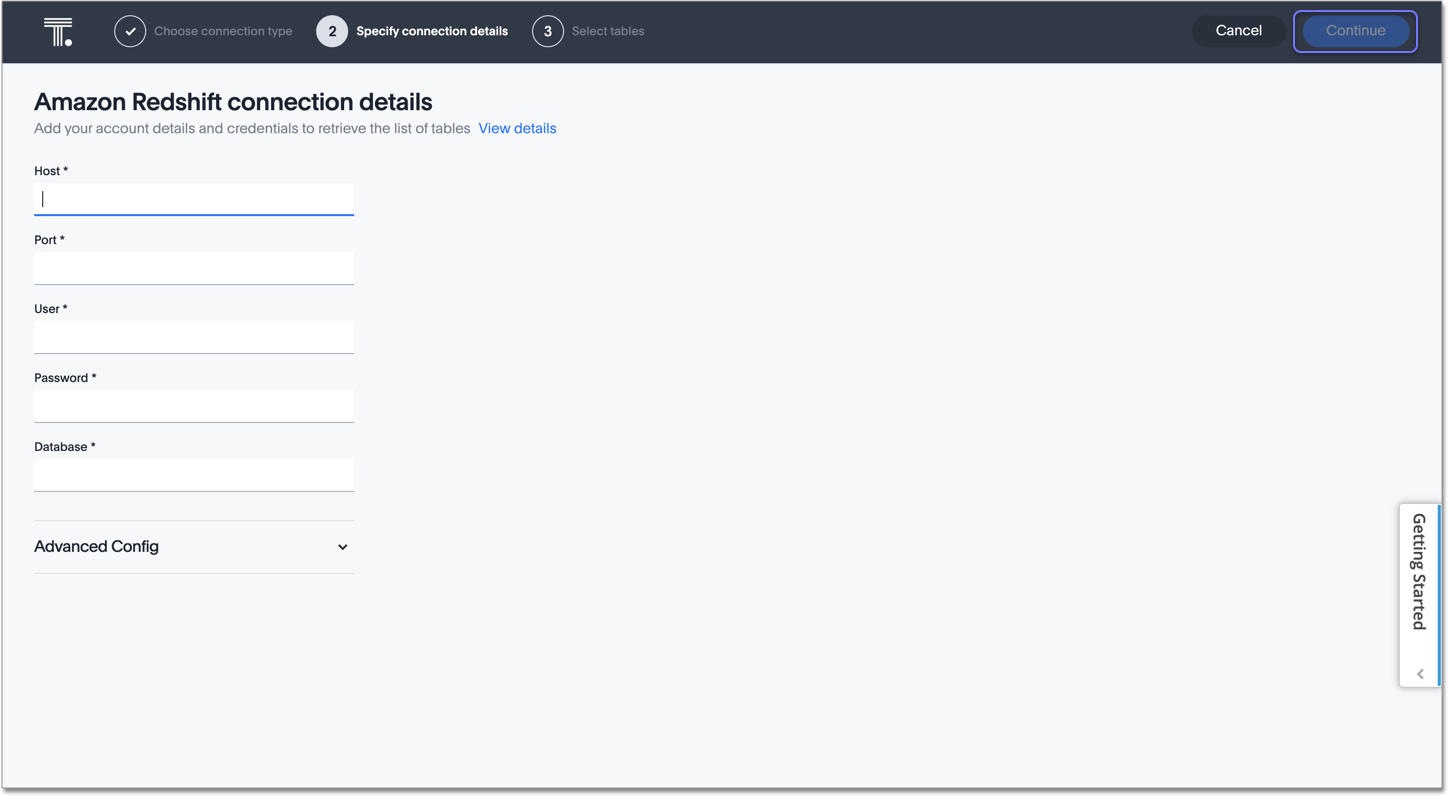Click the Advanced Config section title
This screenshot has height=796, width=1448.
97,547
